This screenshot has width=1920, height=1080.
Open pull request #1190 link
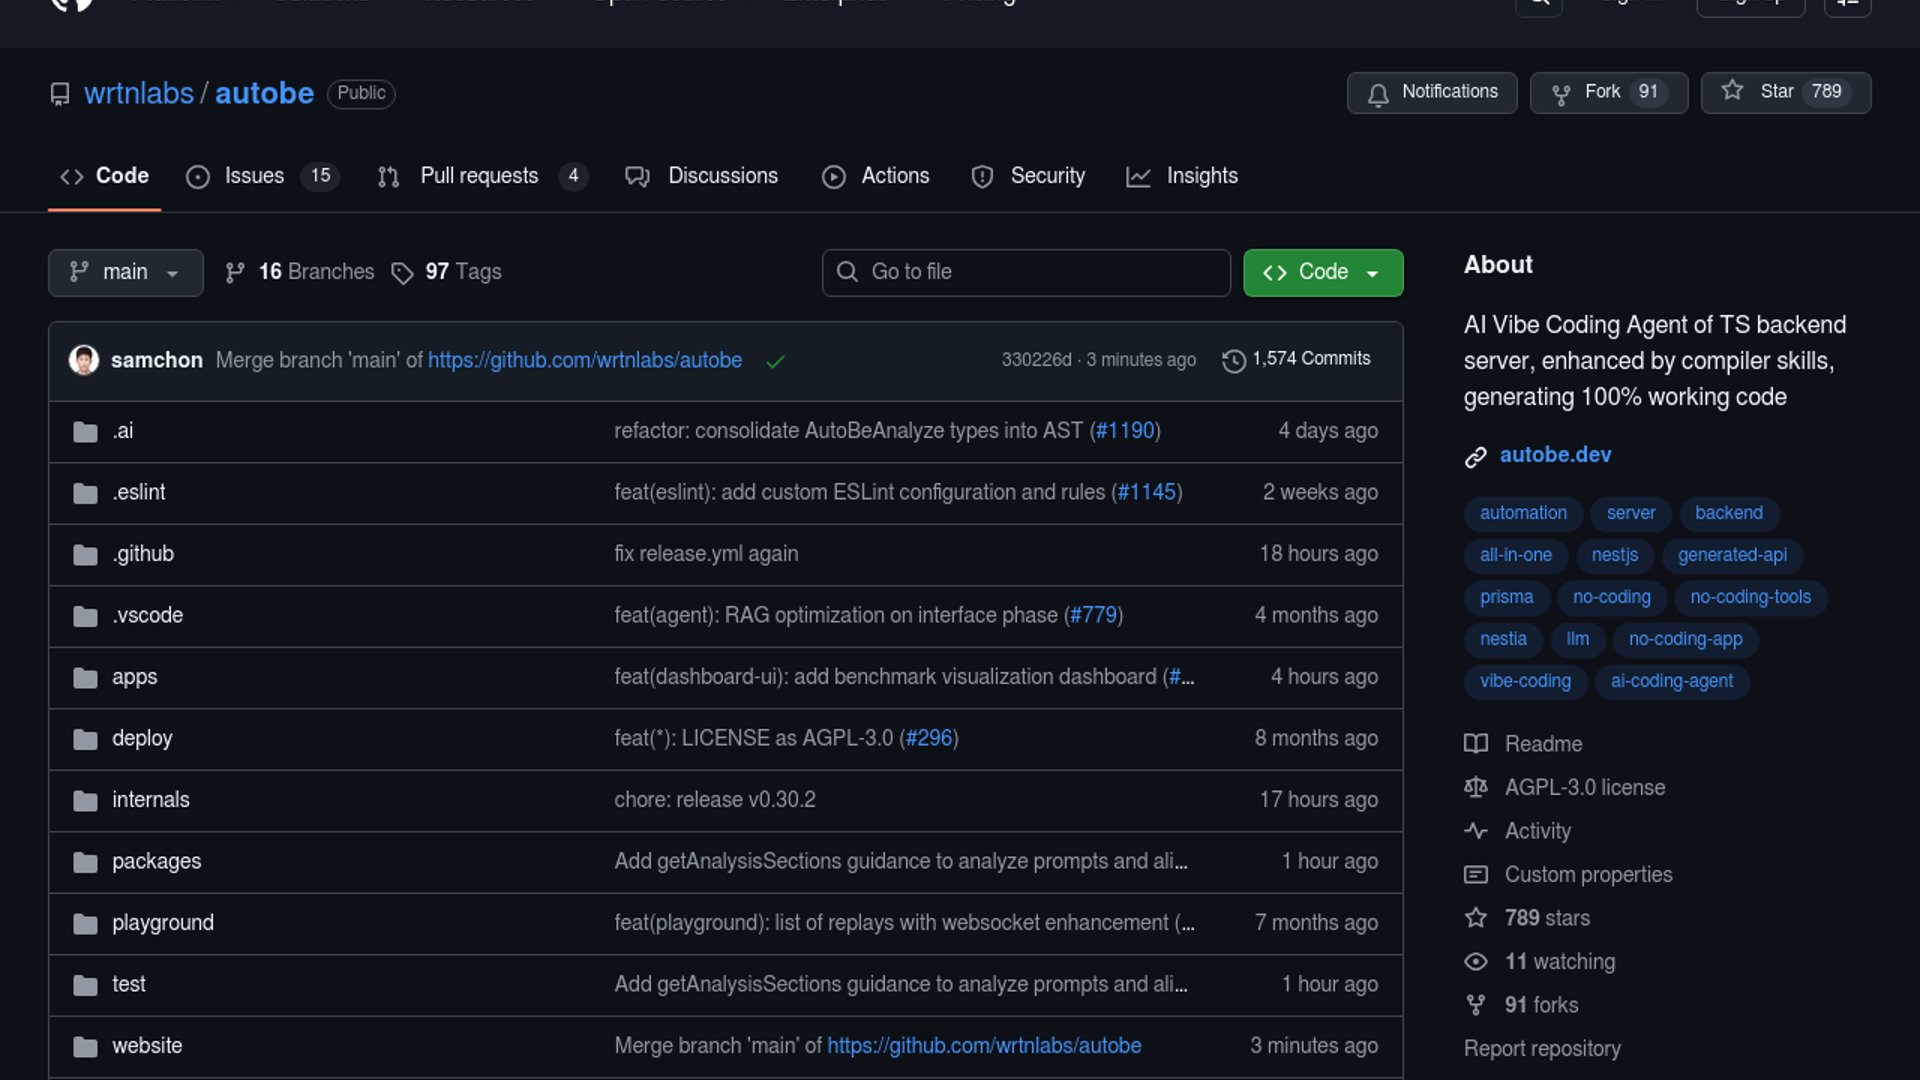click(1125, 431)
